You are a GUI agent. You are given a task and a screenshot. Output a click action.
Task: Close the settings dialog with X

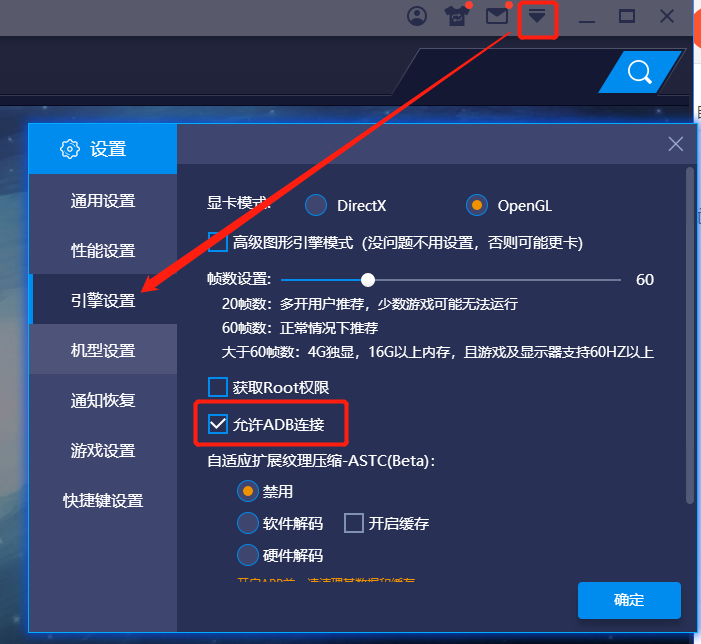coord(676,144)
